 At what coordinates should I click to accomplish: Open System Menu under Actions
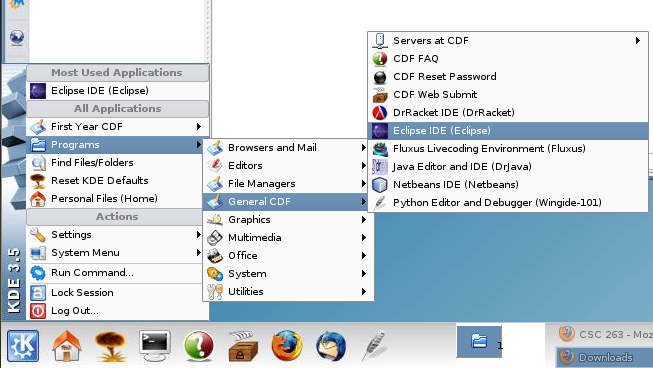[x=115, y=253]
